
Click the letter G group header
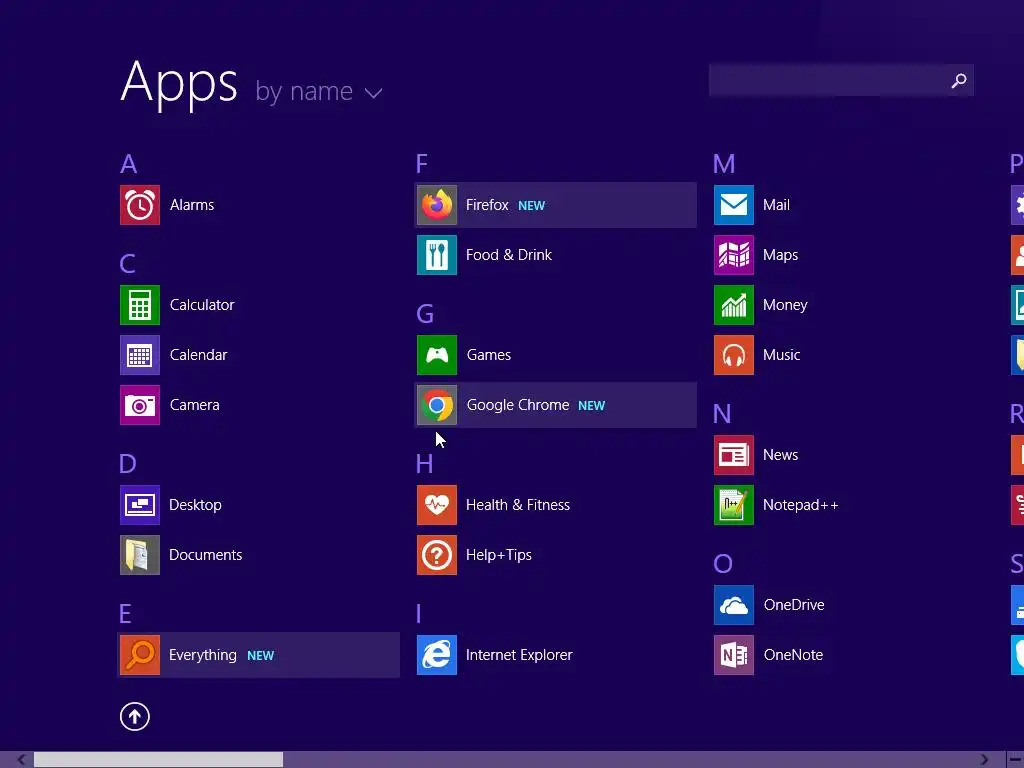(x=425, y=314)
